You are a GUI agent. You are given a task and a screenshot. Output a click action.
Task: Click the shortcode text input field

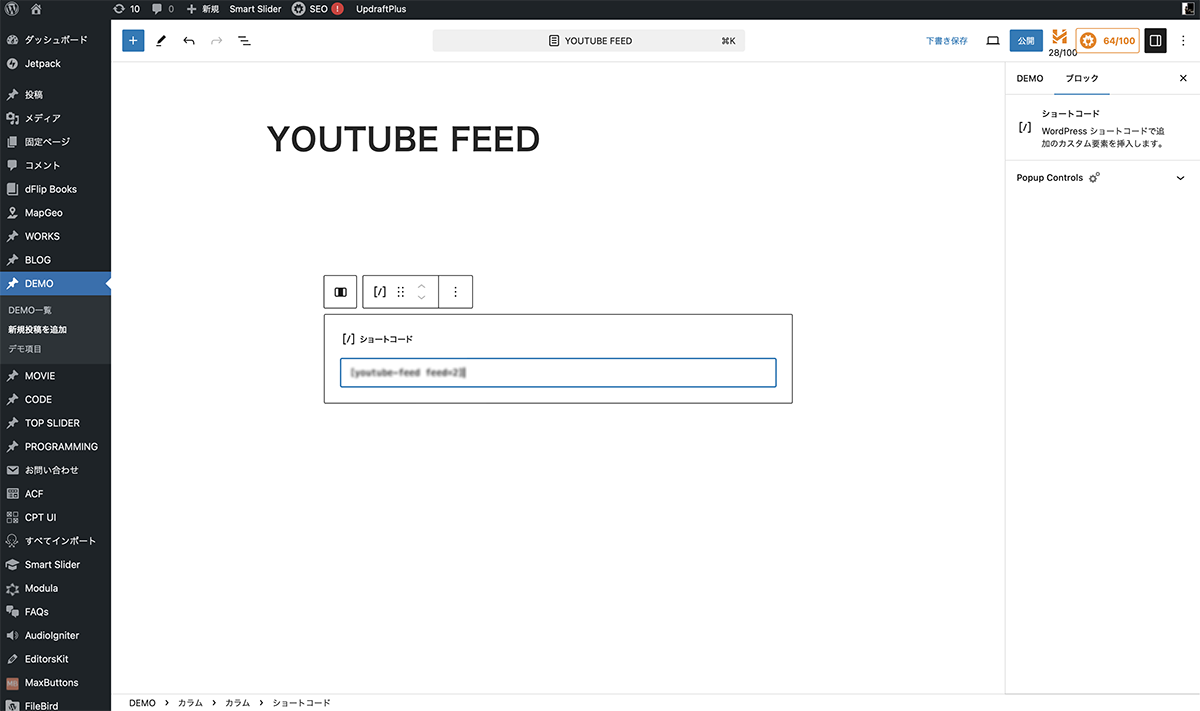click(x=558, y=373)
